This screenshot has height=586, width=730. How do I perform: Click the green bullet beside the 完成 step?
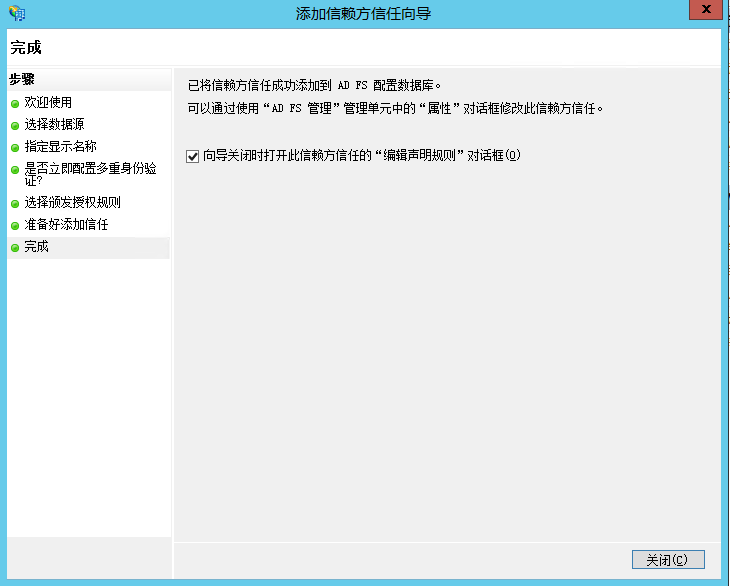tap(15, 247)
